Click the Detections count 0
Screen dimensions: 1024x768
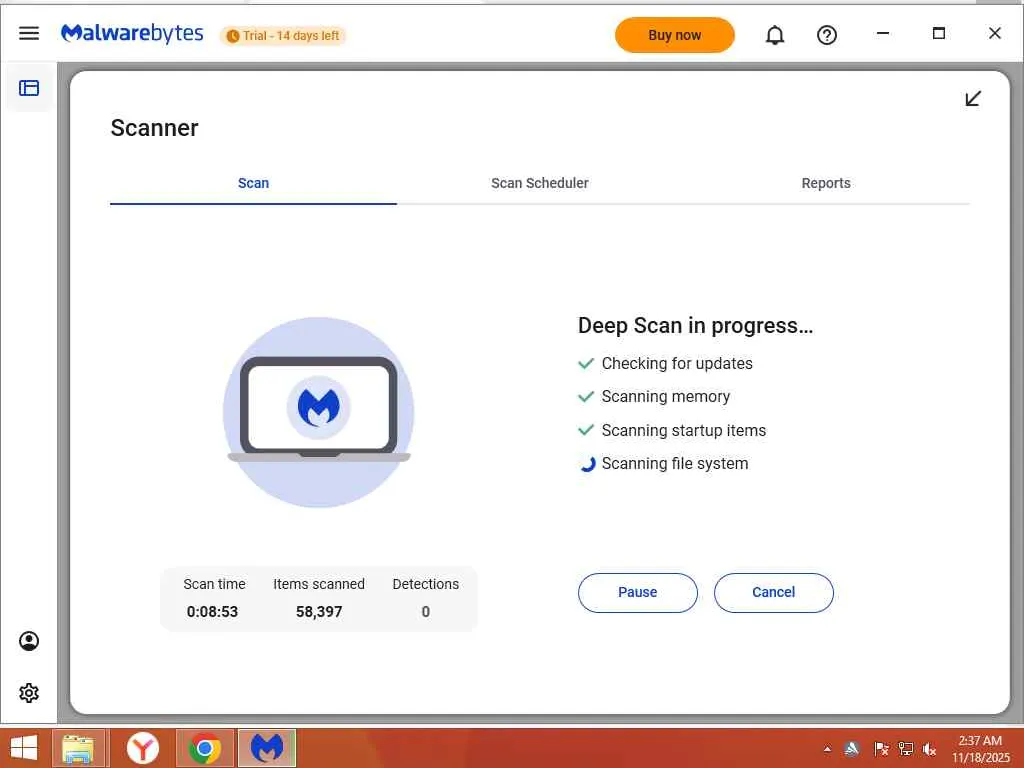tap(426, 612)
